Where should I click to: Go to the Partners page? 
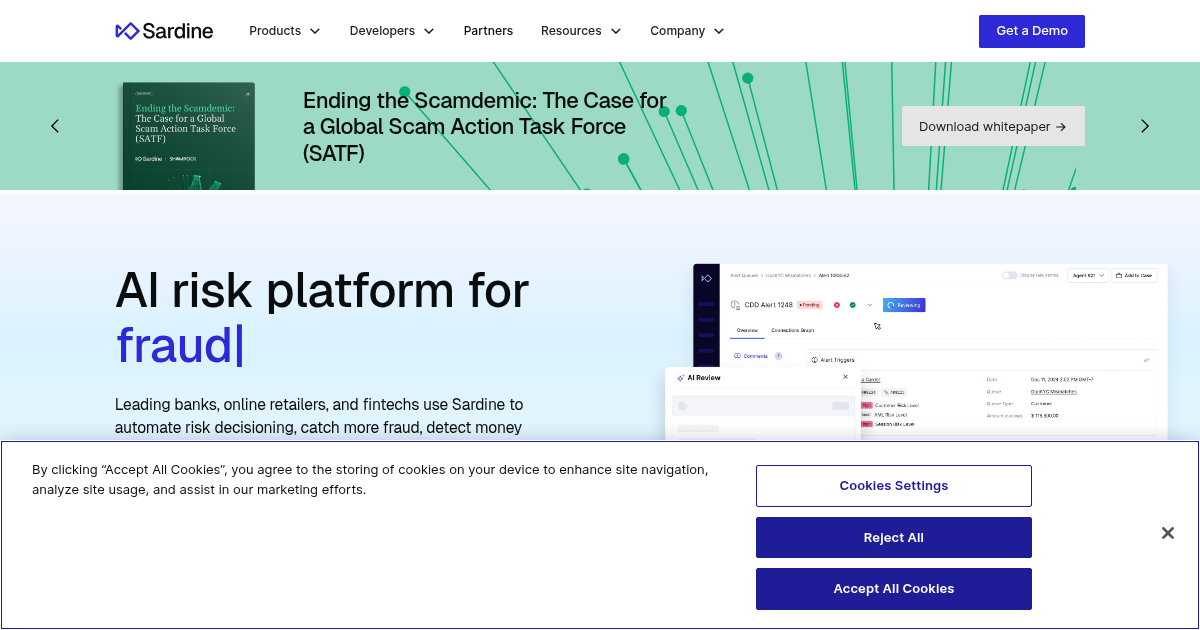click(x=488, y=31)
